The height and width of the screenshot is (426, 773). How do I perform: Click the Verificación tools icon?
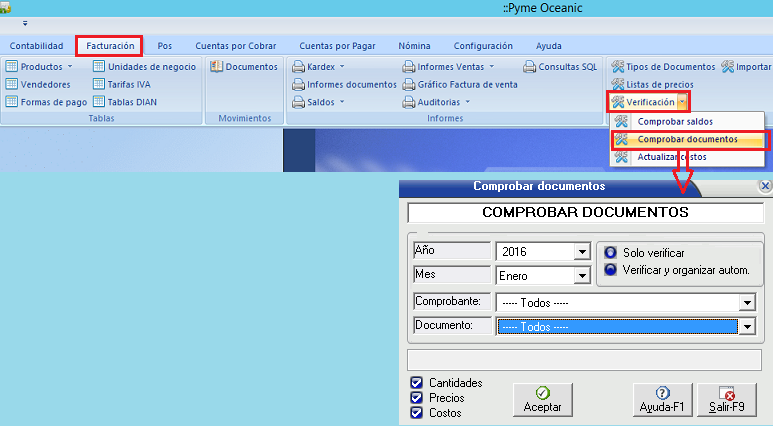(x=618, y=102)
